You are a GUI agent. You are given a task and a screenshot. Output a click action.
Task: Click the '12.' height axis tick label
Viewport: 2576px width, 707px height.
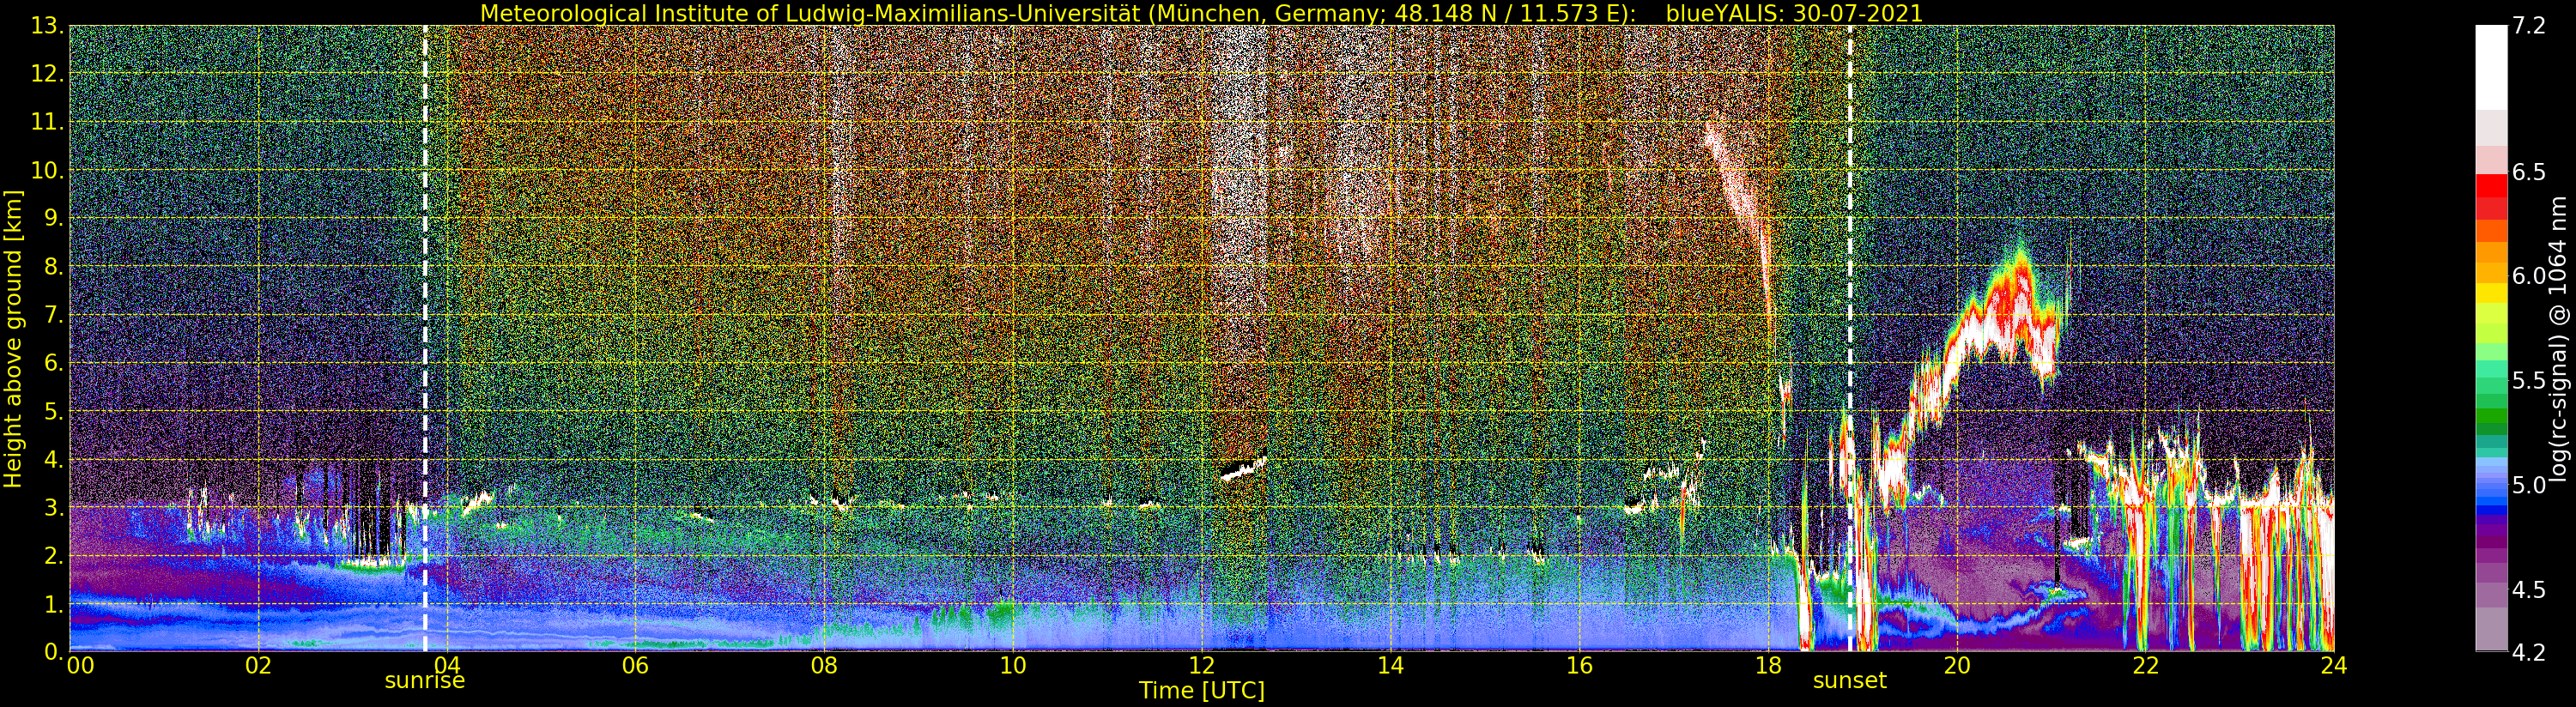(46, 74)
